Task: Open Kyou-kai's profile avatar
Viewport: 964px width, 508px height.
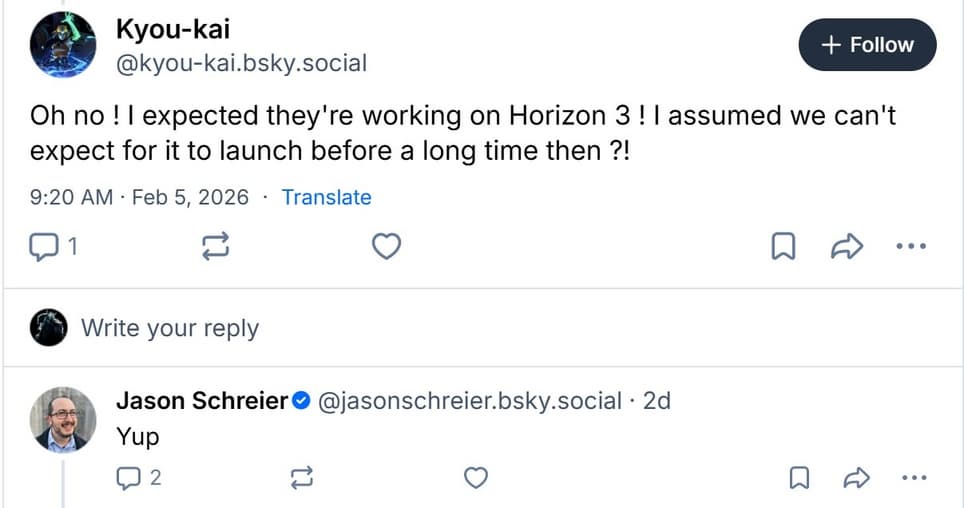Action: (x=63, y=45)
